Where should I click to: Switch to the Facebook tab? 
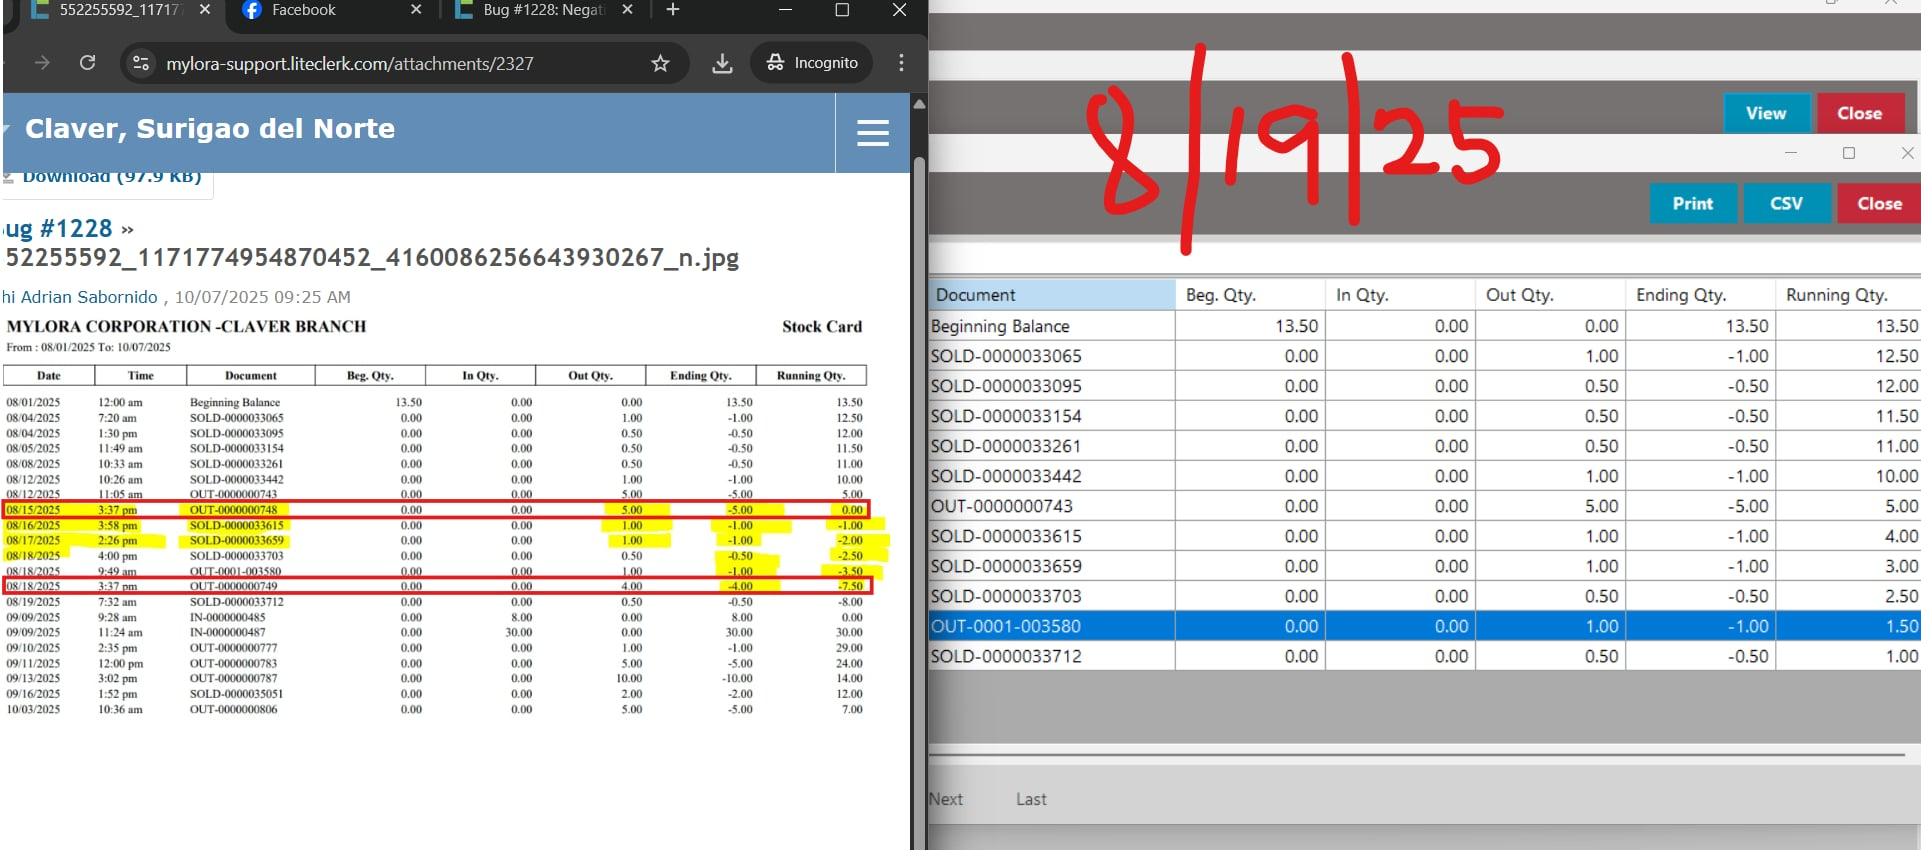tap(303, 10)
